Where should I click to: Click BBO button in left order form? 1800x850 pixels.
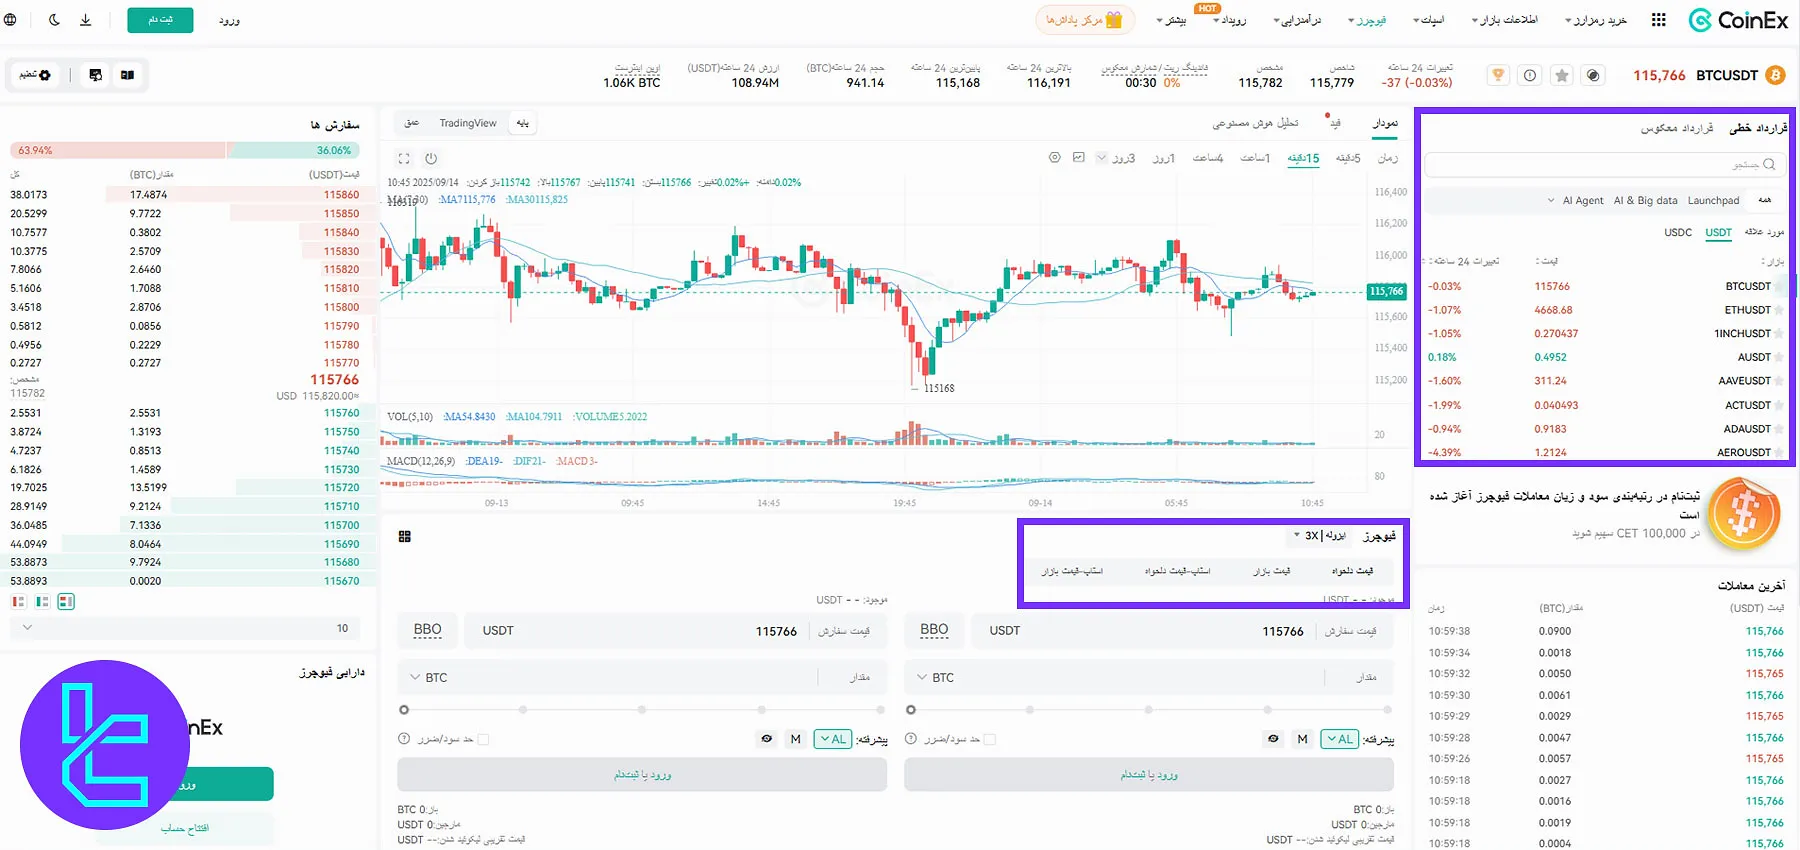[427, 630]
